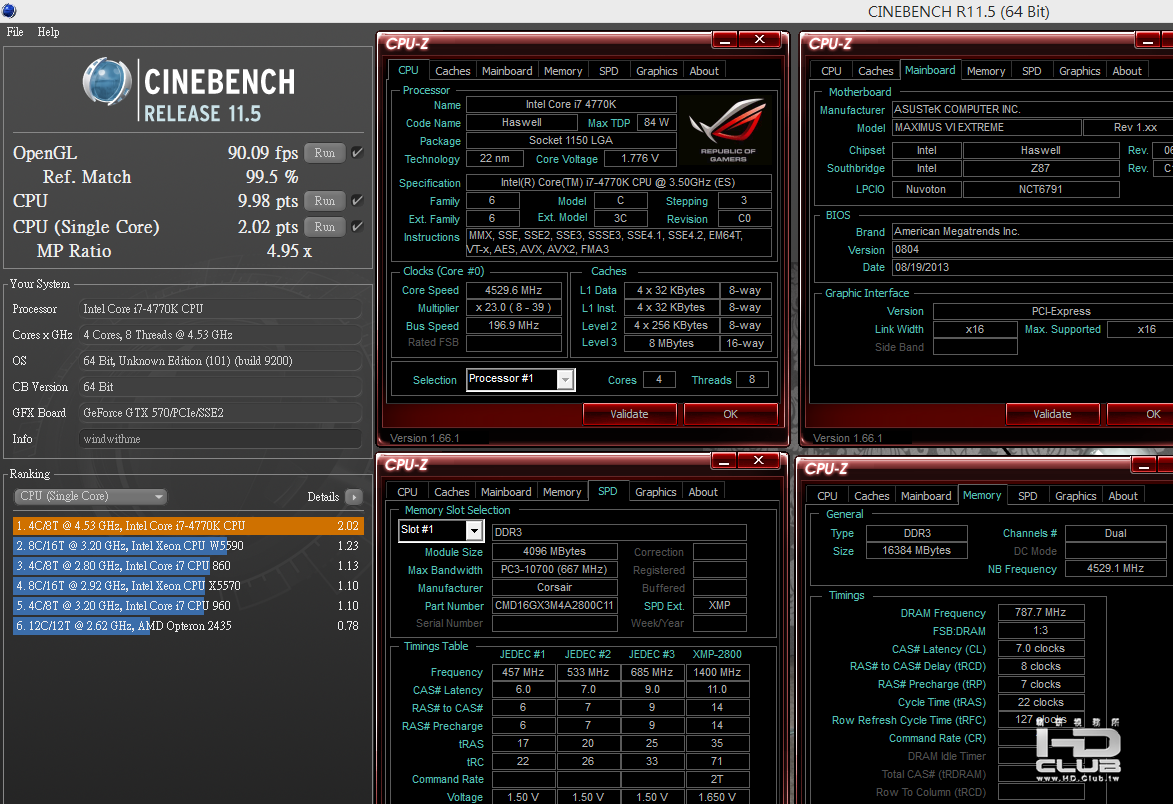1173x804 pixels.
Task: Select CPU tab in CPU-Z SPD window
Action: tap(408, 492)
